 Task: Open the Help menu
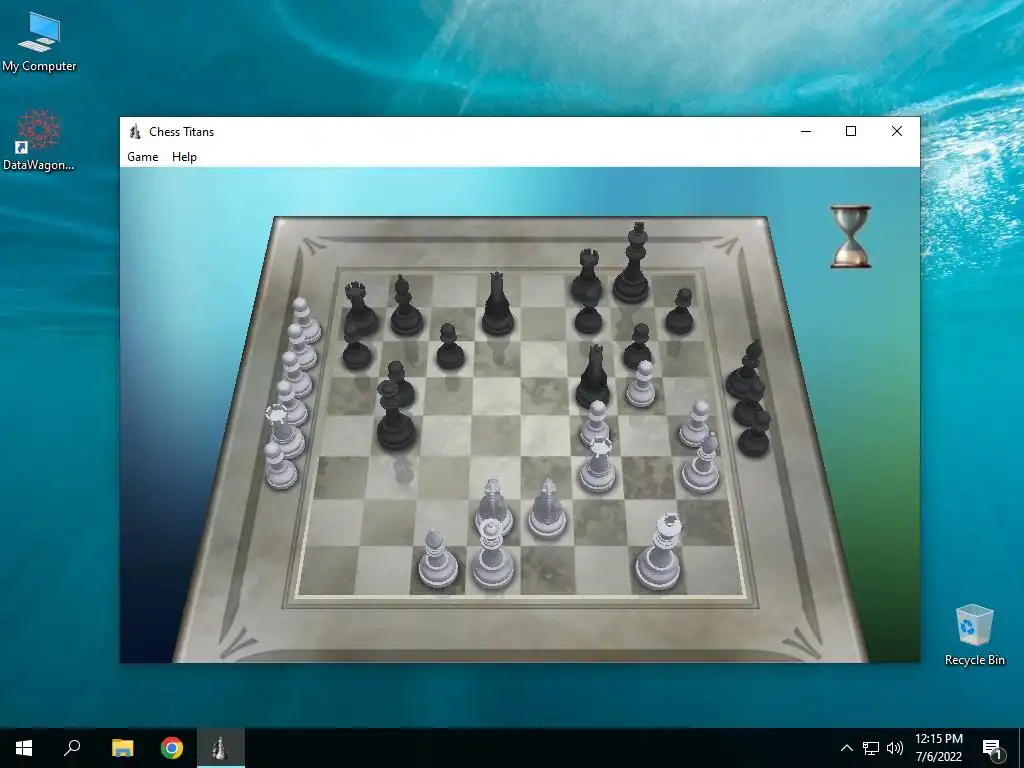(184, 157)
